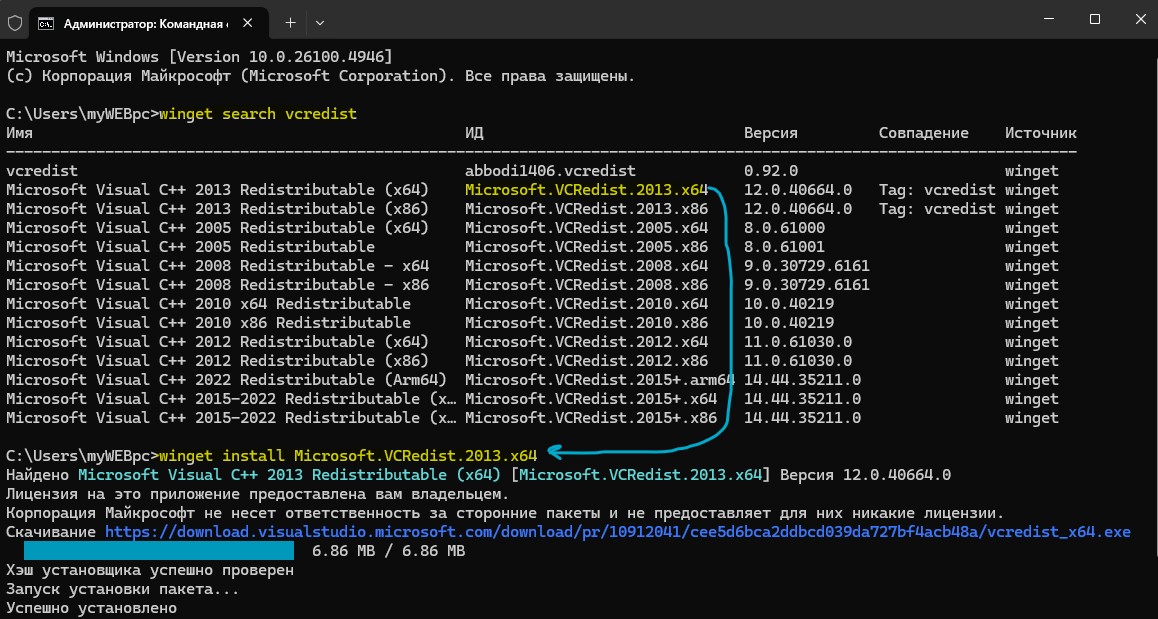This screenshot has height=619, width=1158.
Task: Select ID Microsoft.VCRedist.2010.x86
Action: 586,323
